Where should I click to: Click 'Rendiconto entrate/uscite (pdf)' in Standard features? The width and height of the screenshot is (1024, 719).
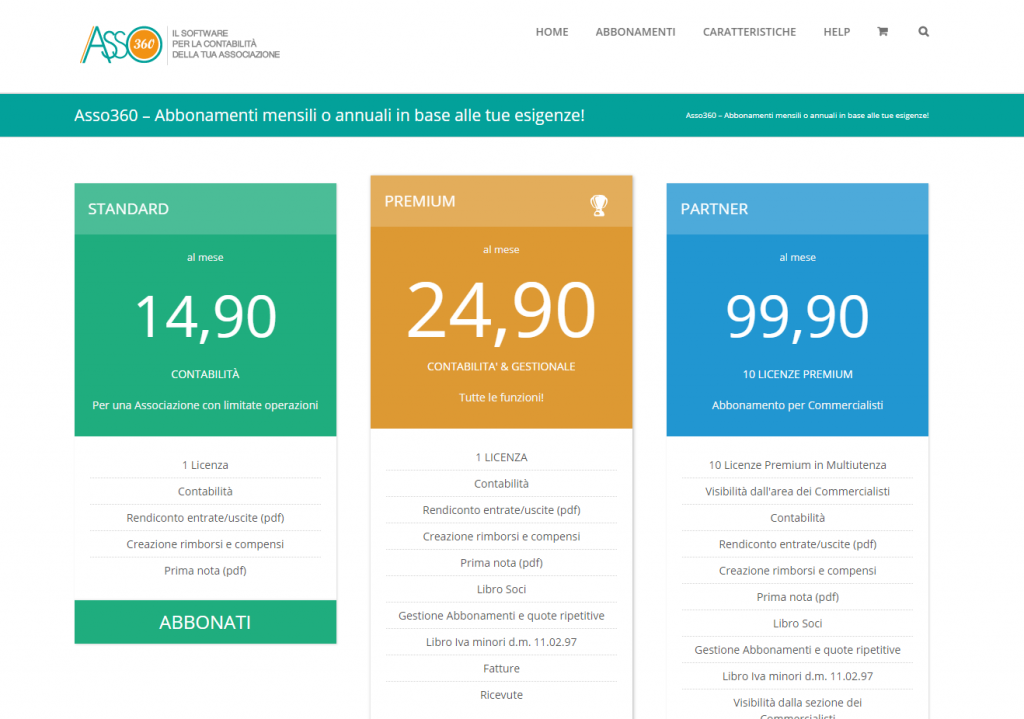(205, 518)
